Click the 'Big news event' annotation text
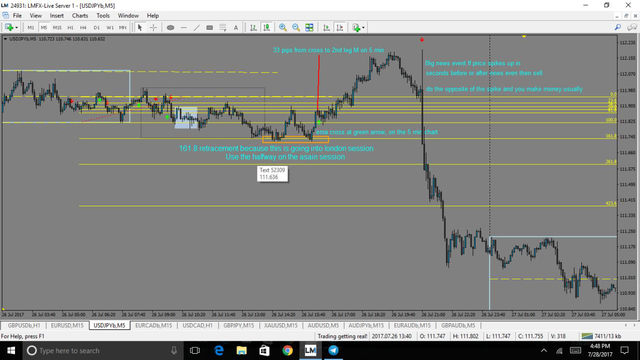640x360 pixels. click(473, 63)
